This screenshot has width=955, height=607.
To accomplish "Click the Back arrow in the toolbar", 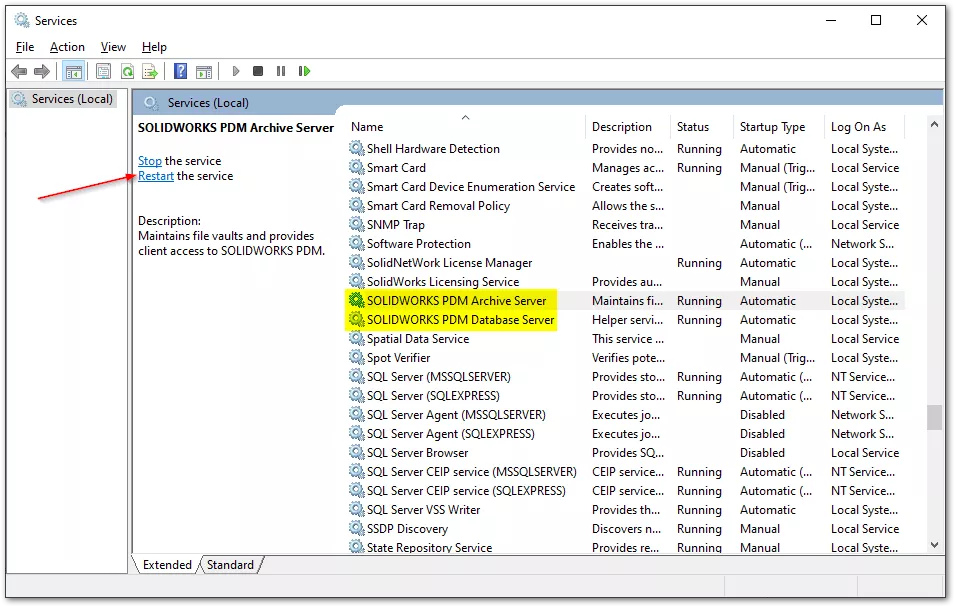I will tap(19, 71).
